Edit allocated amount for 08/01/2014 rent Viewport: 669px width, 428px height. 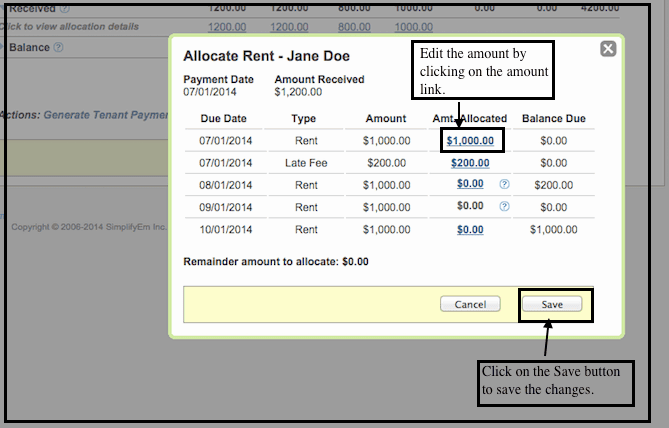tap(470, 184)
